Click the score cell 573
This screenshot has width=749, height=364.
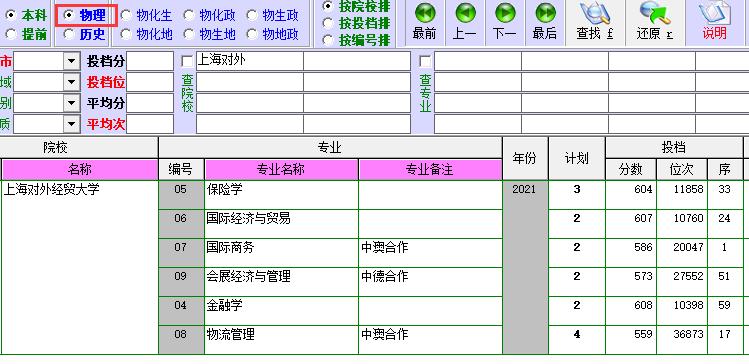[x=631, y=282]
